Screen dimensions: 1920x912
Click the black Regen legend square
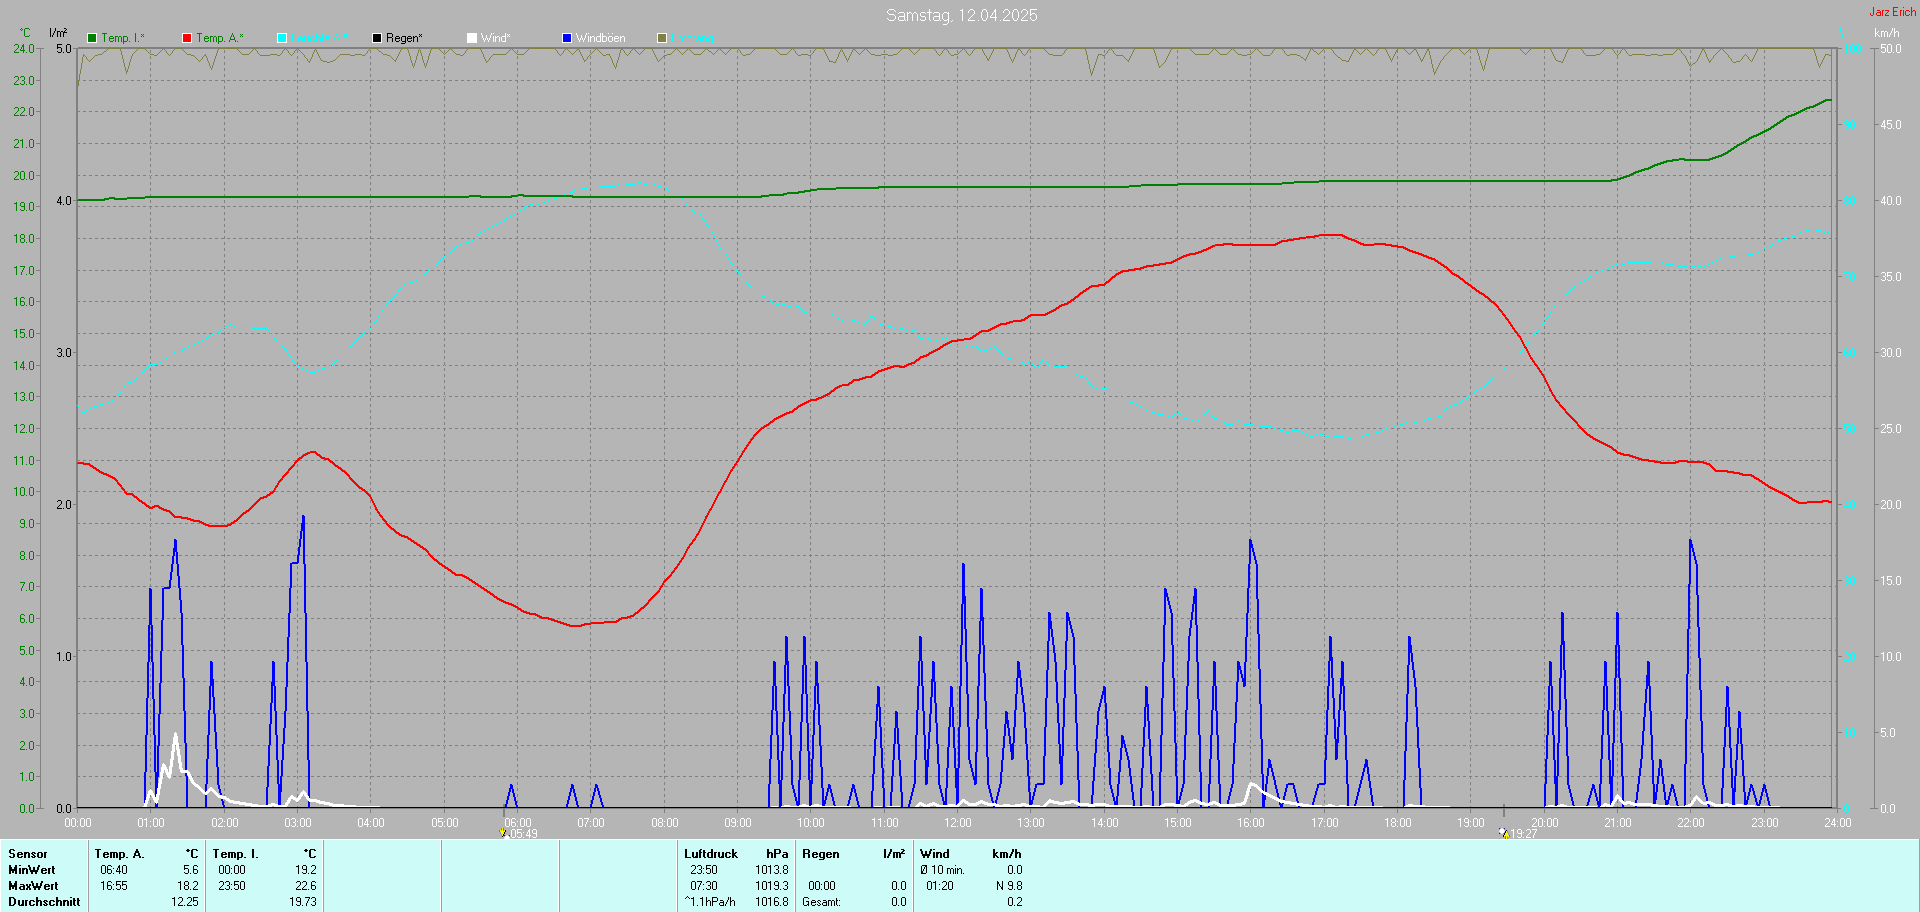377,38
